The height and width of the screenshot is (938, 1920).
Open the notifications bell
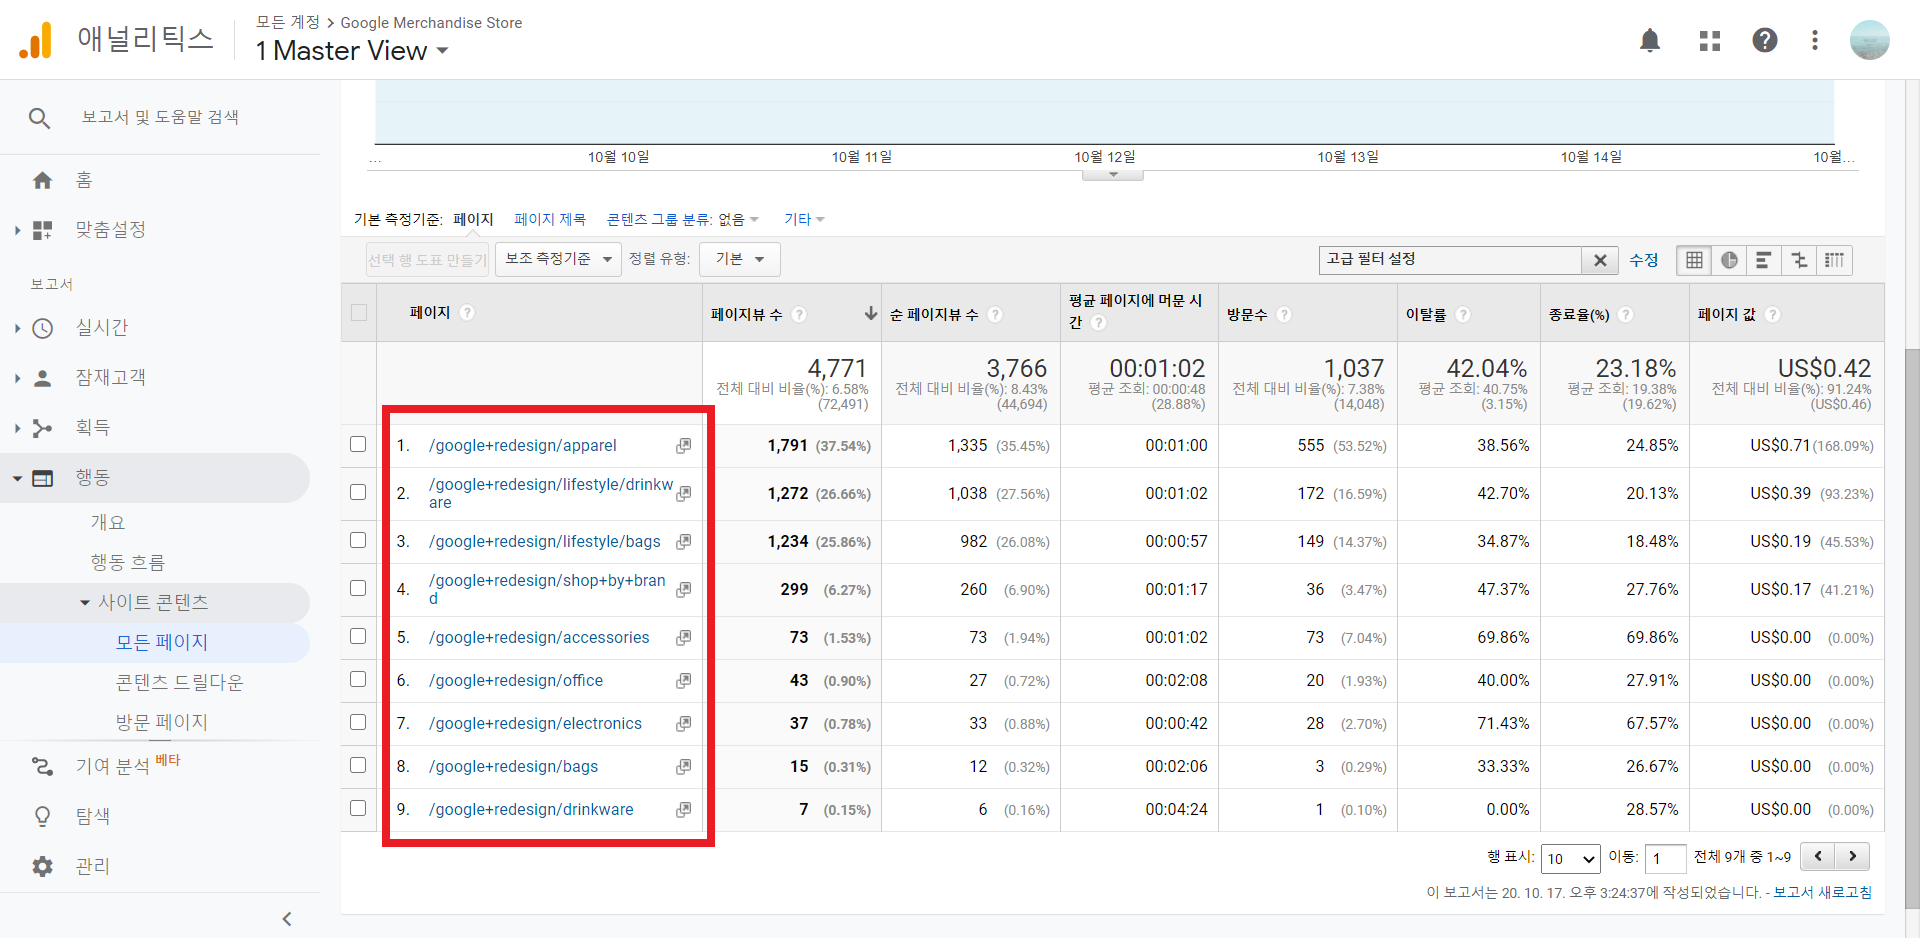pyautogui.click(x=1650, y=40)
